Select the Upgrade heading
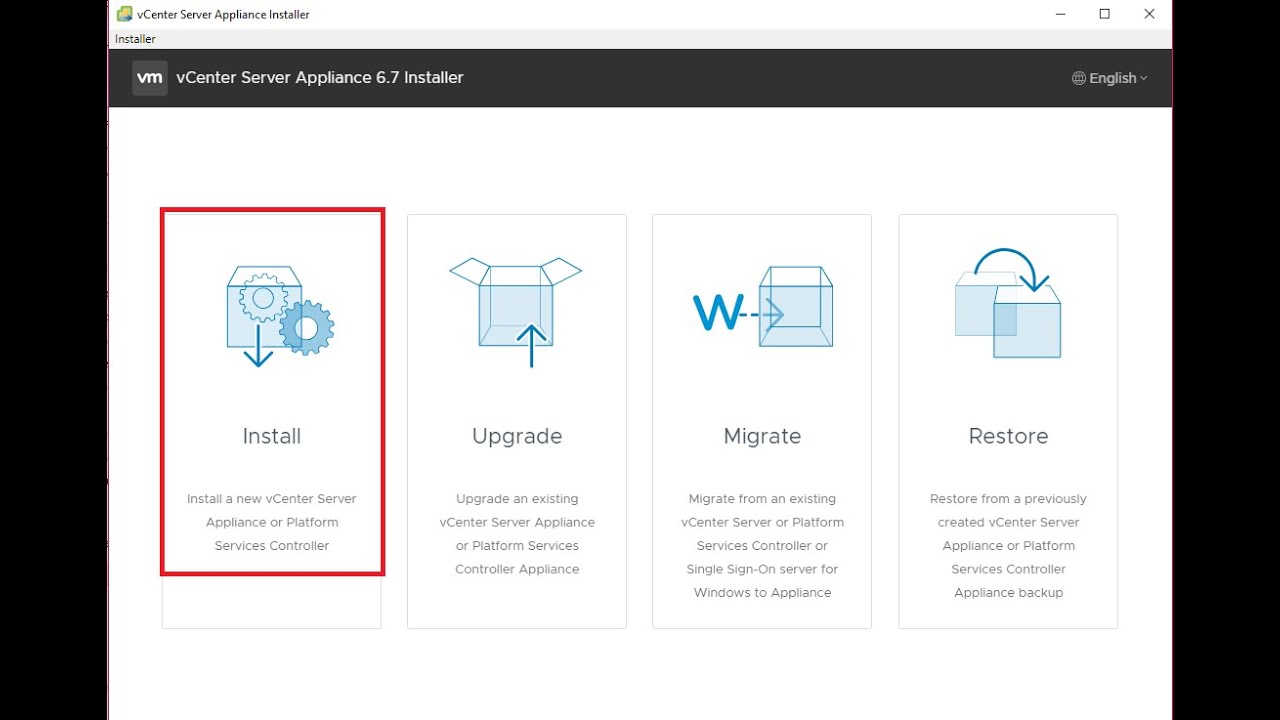This screenshot has width=1280, height=720. click(517, 436)
